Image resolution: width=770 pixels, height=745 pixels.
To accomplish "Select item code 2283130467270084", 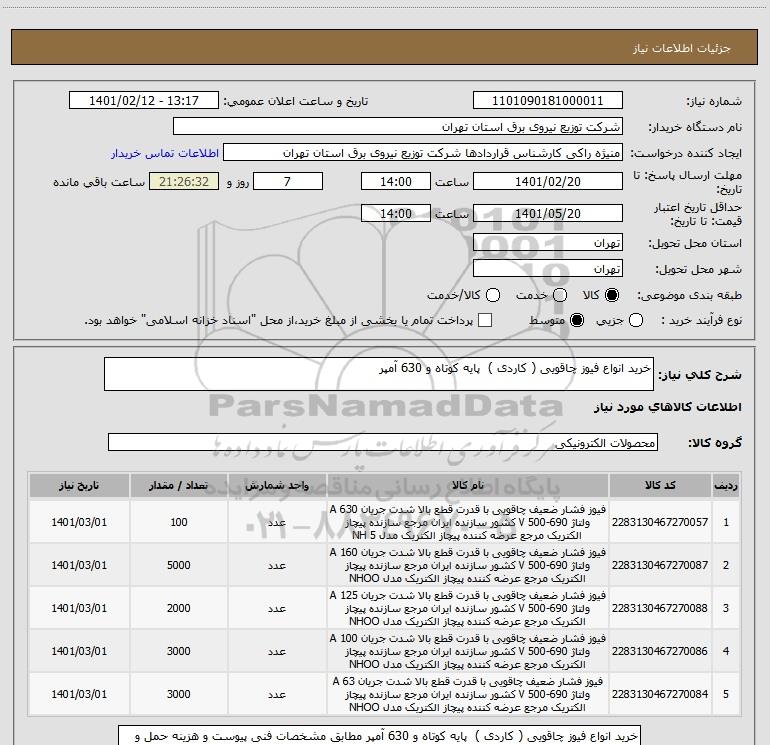I will tap(660, 694).
